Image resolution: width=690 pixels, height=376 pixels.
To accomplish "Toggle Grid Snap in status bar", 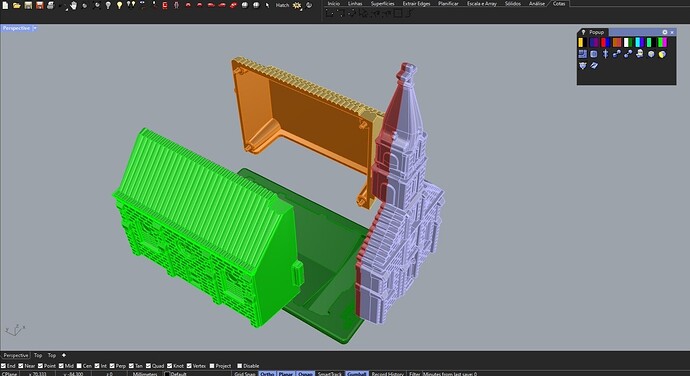I will pos(245,373).
